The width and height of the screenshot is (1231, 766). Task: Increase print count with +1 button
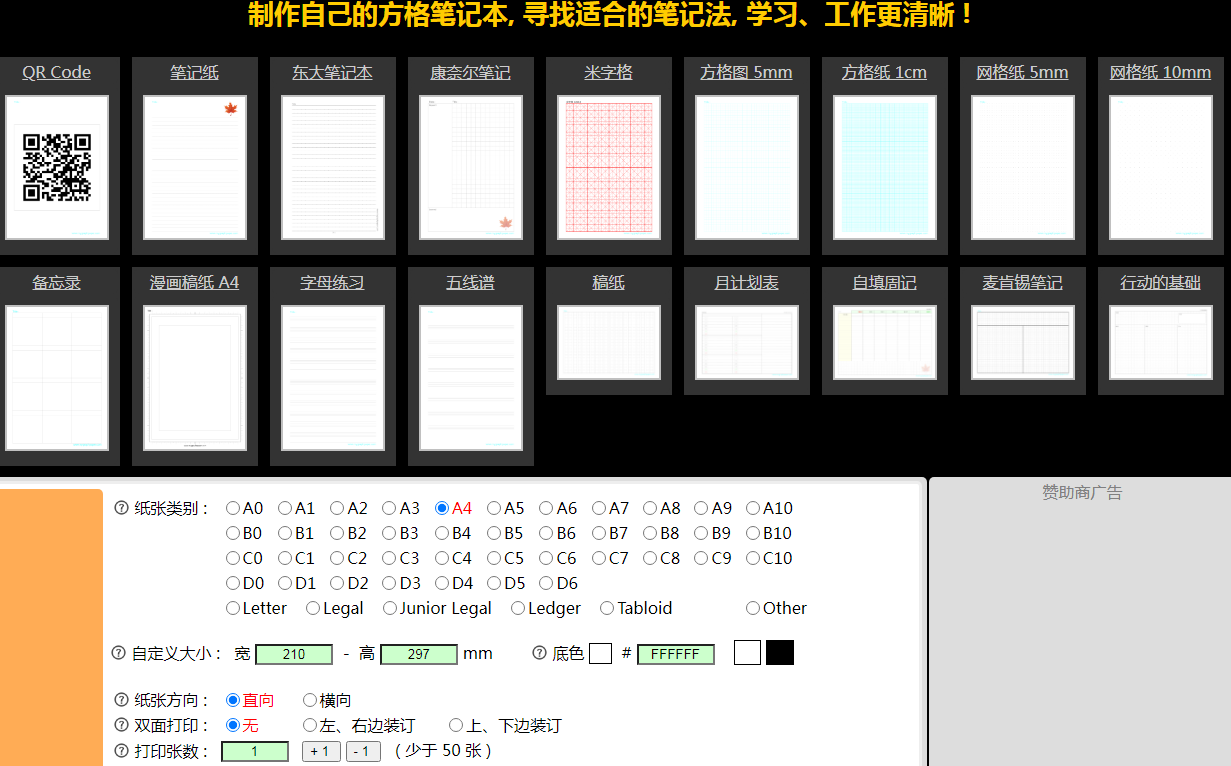[x=321, y=752]
